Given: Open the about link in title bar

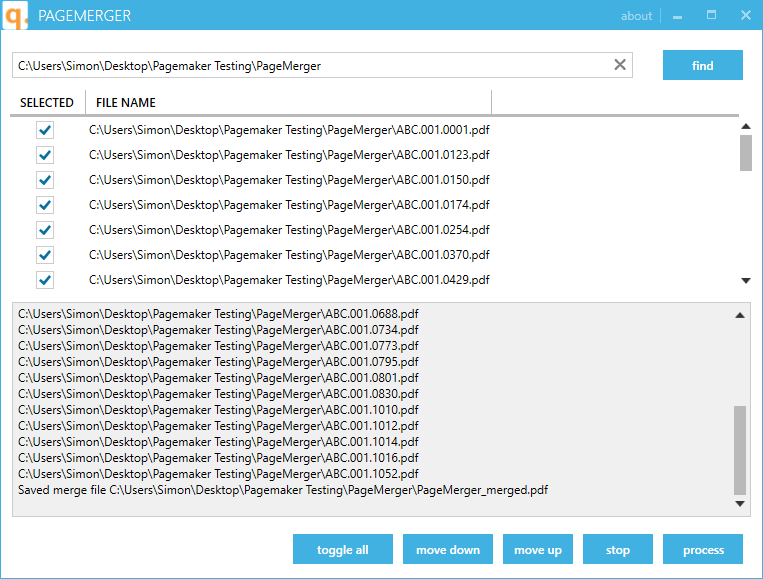Looking at the screenshot, I should pyautogui.click(x=636, y=16).
